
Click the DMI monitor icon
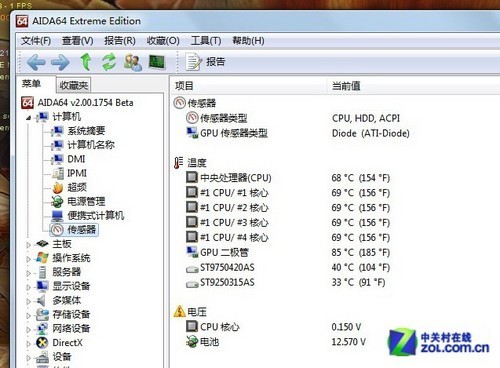pyautogui.click(x=57, y=159)
